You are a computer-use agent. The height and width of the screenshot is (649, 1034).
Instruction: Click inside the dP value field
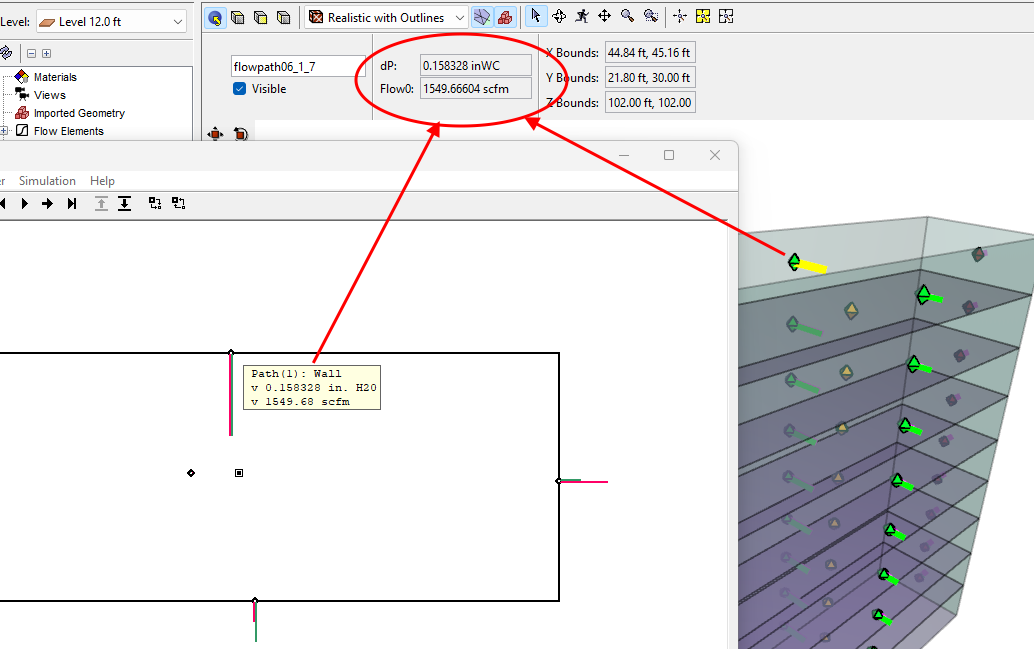(x=478, y=64)
